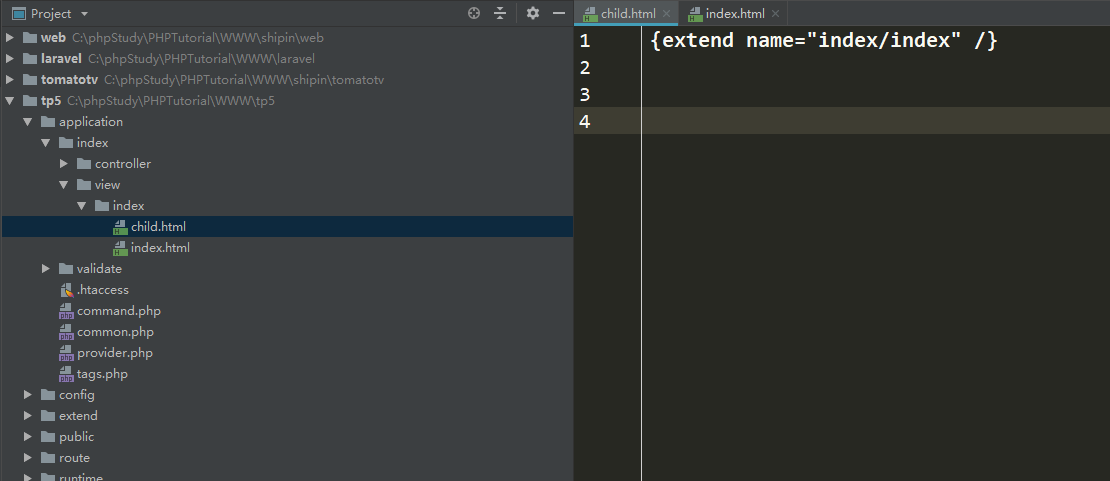This screenshot has height=481, width=1110.
Task: Click the validate folder icon
Action: (66, 268)
